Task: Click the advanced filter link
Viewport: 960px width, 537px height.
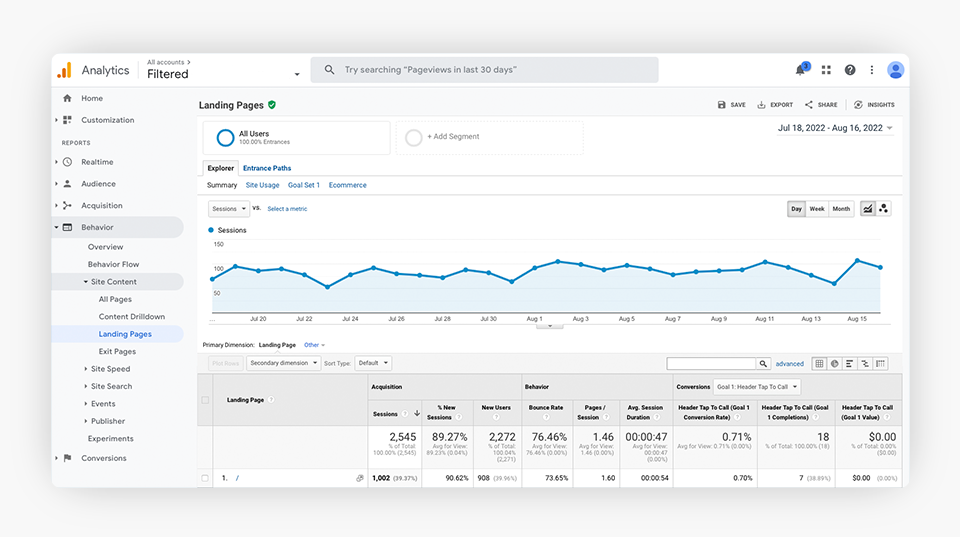Action: point(789,364)
